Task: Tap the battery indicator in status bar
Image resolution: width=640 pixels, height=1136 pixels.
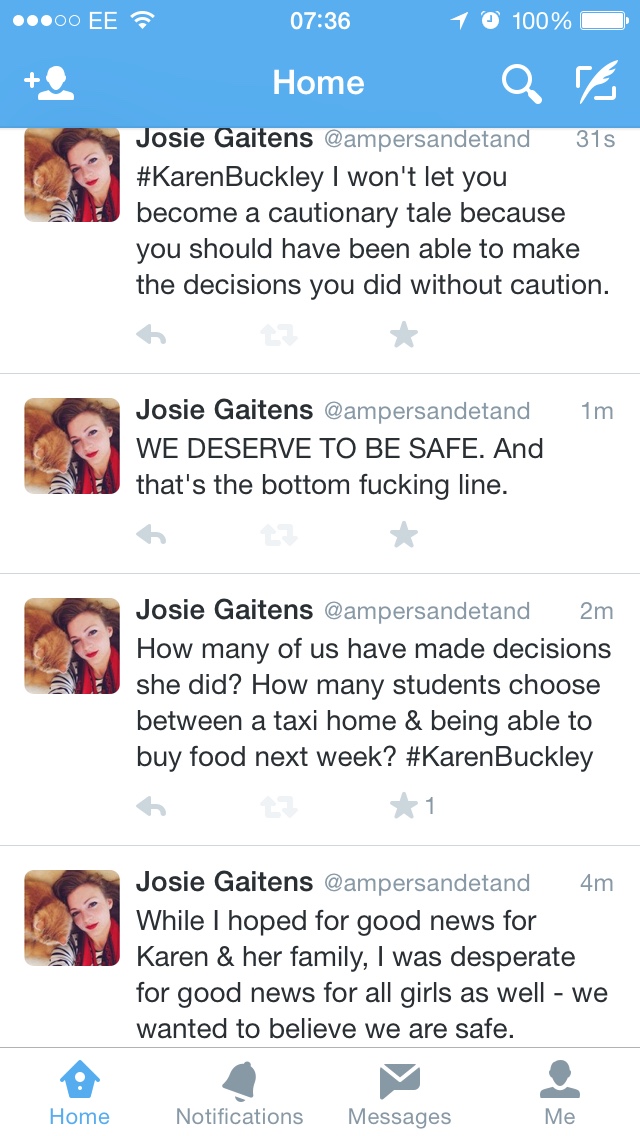Action: pyautogui.click(x=602, y=21)
